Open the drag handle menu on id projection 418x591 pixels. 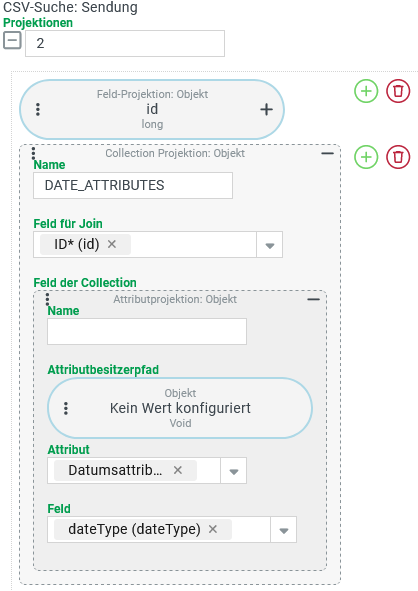pos(38,109)
